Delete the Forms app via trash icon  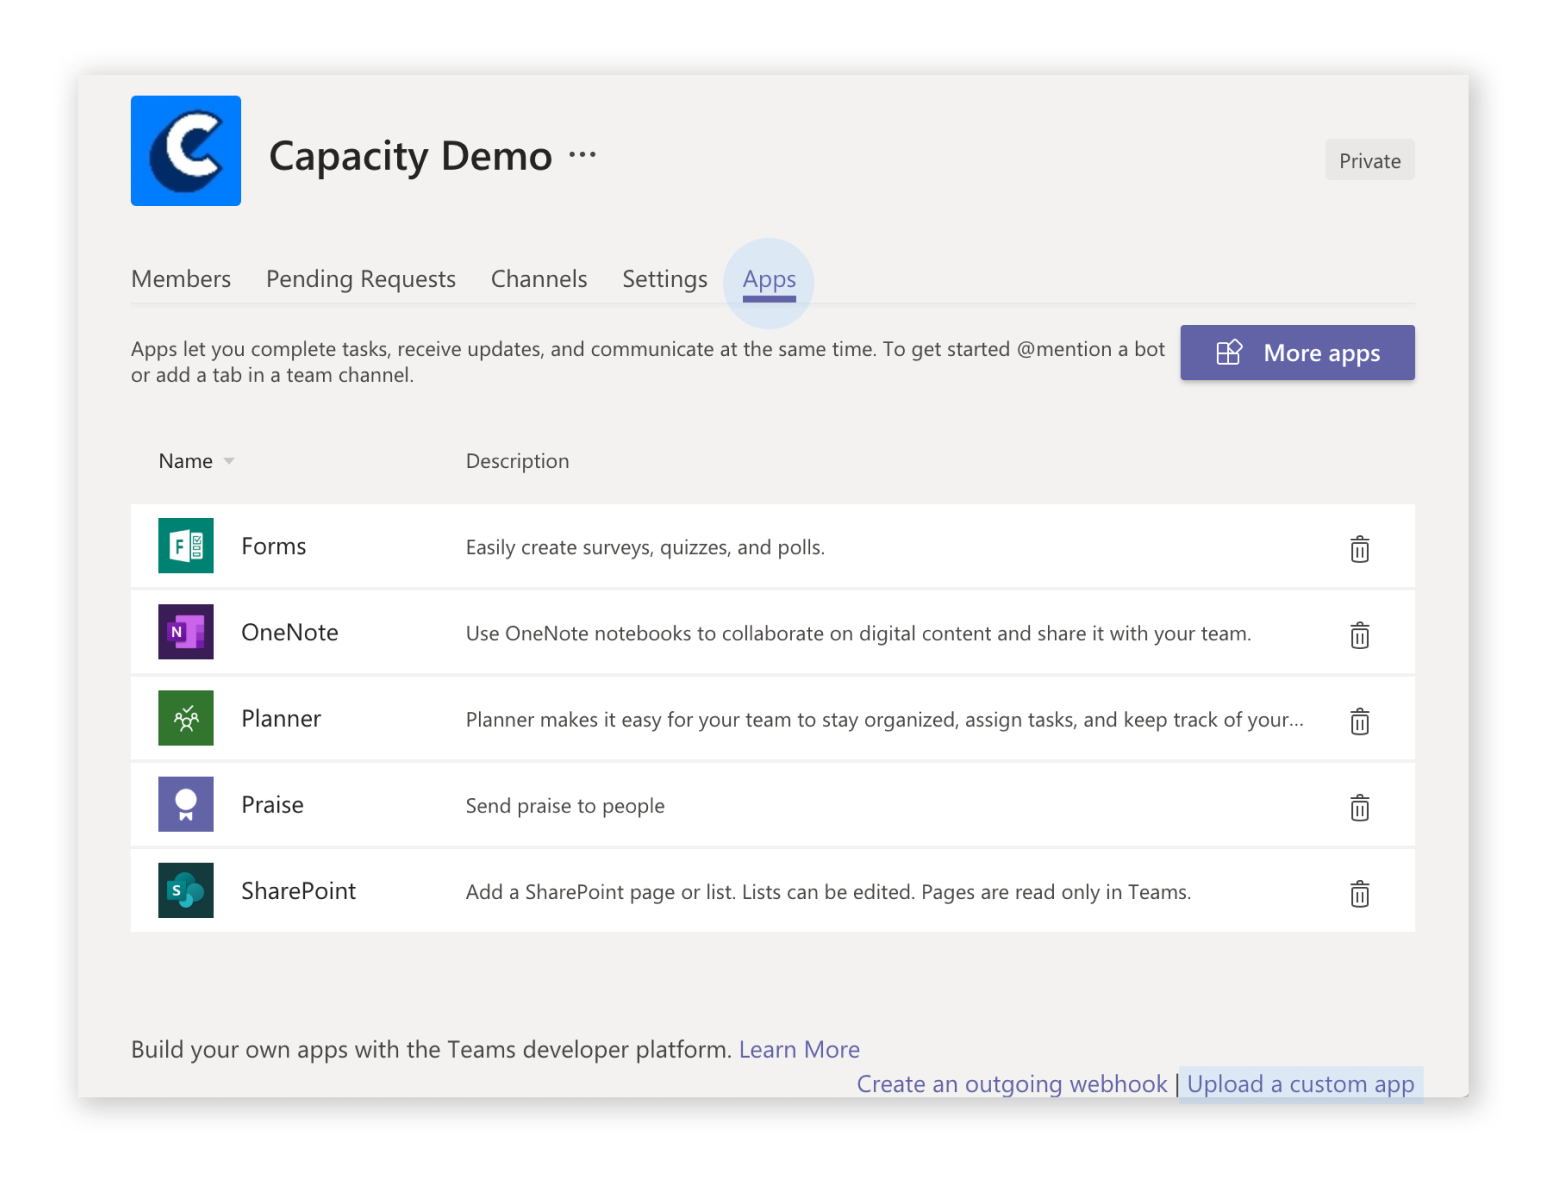(x=1360, y=549)
